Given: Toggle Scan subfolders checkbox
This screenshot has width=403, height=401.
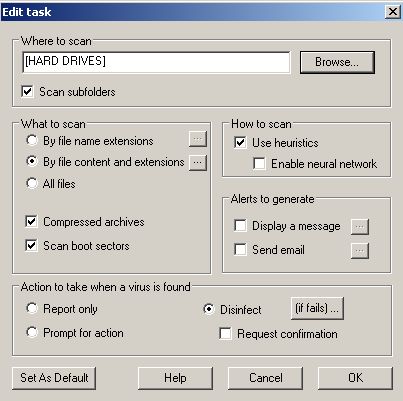Looking at the screenshot, I should point(28,91).
